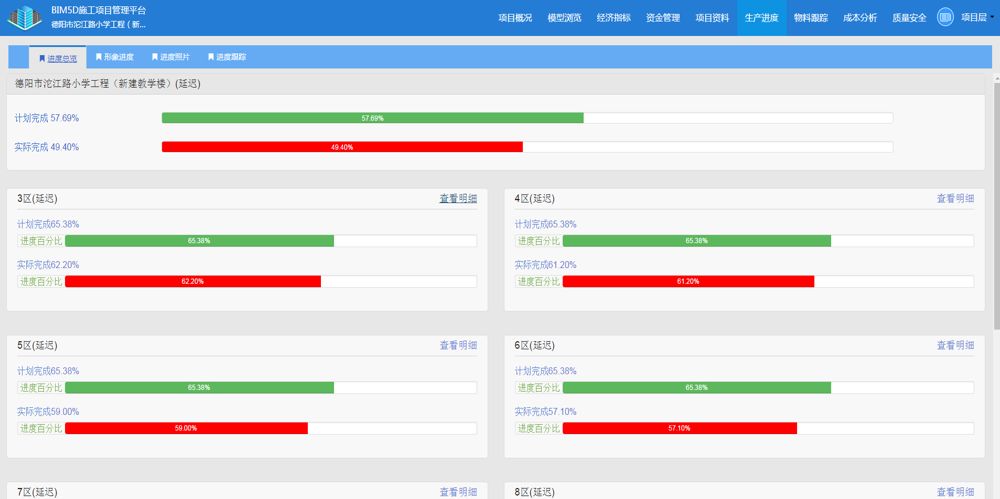Image resolution: width=1000 pixels, height=499 pixels.
Task: Click the 5区(延迟) card title
Action: [38, 345]
